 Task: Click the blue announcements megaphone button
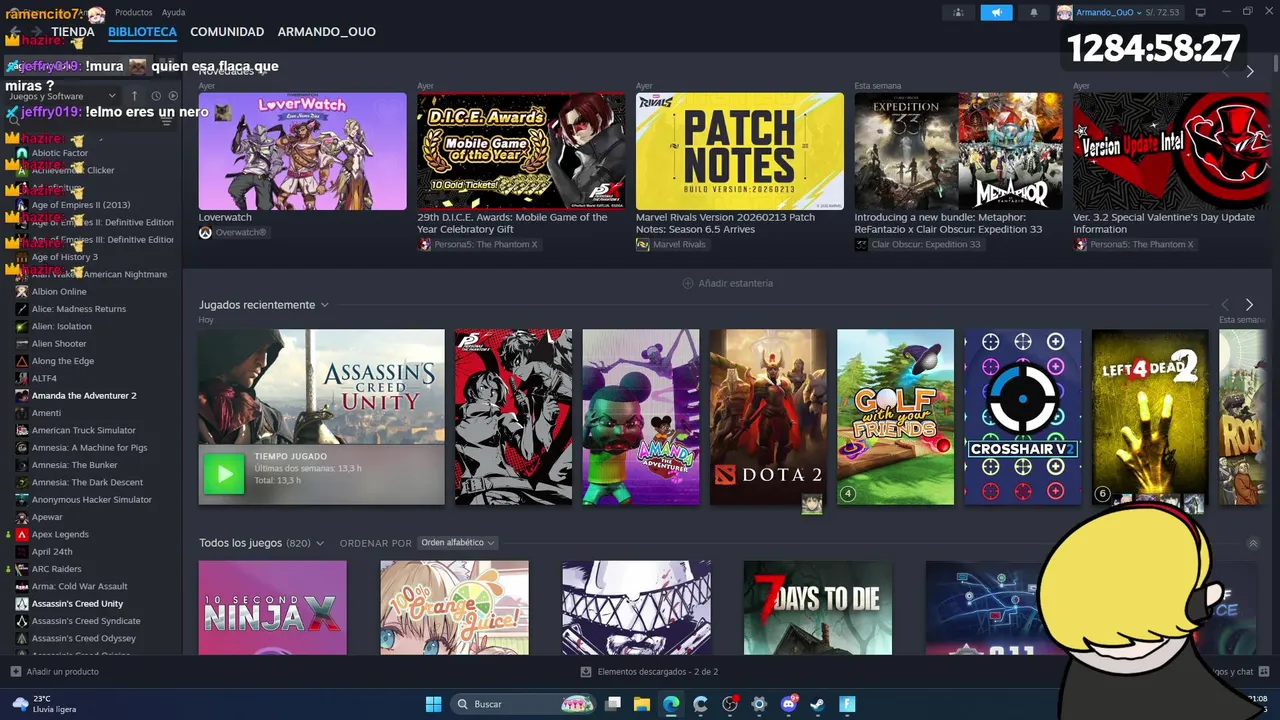tap(996, 12)
